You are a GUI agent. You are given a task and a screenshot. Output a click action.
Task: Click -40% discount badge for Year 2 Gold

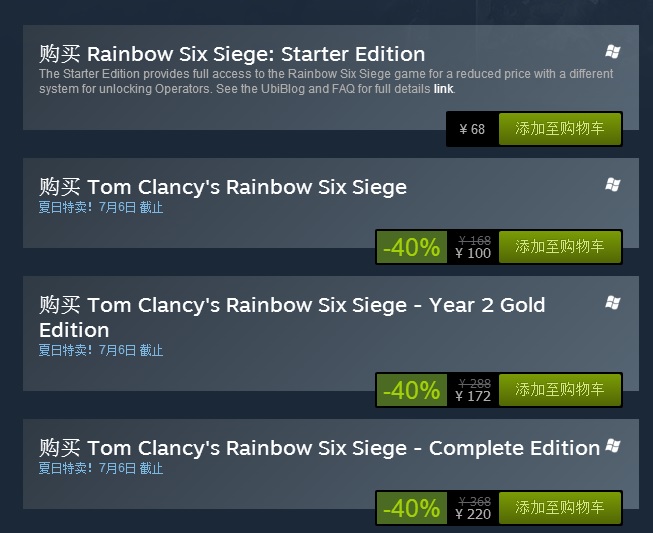[x=411, y=390]
